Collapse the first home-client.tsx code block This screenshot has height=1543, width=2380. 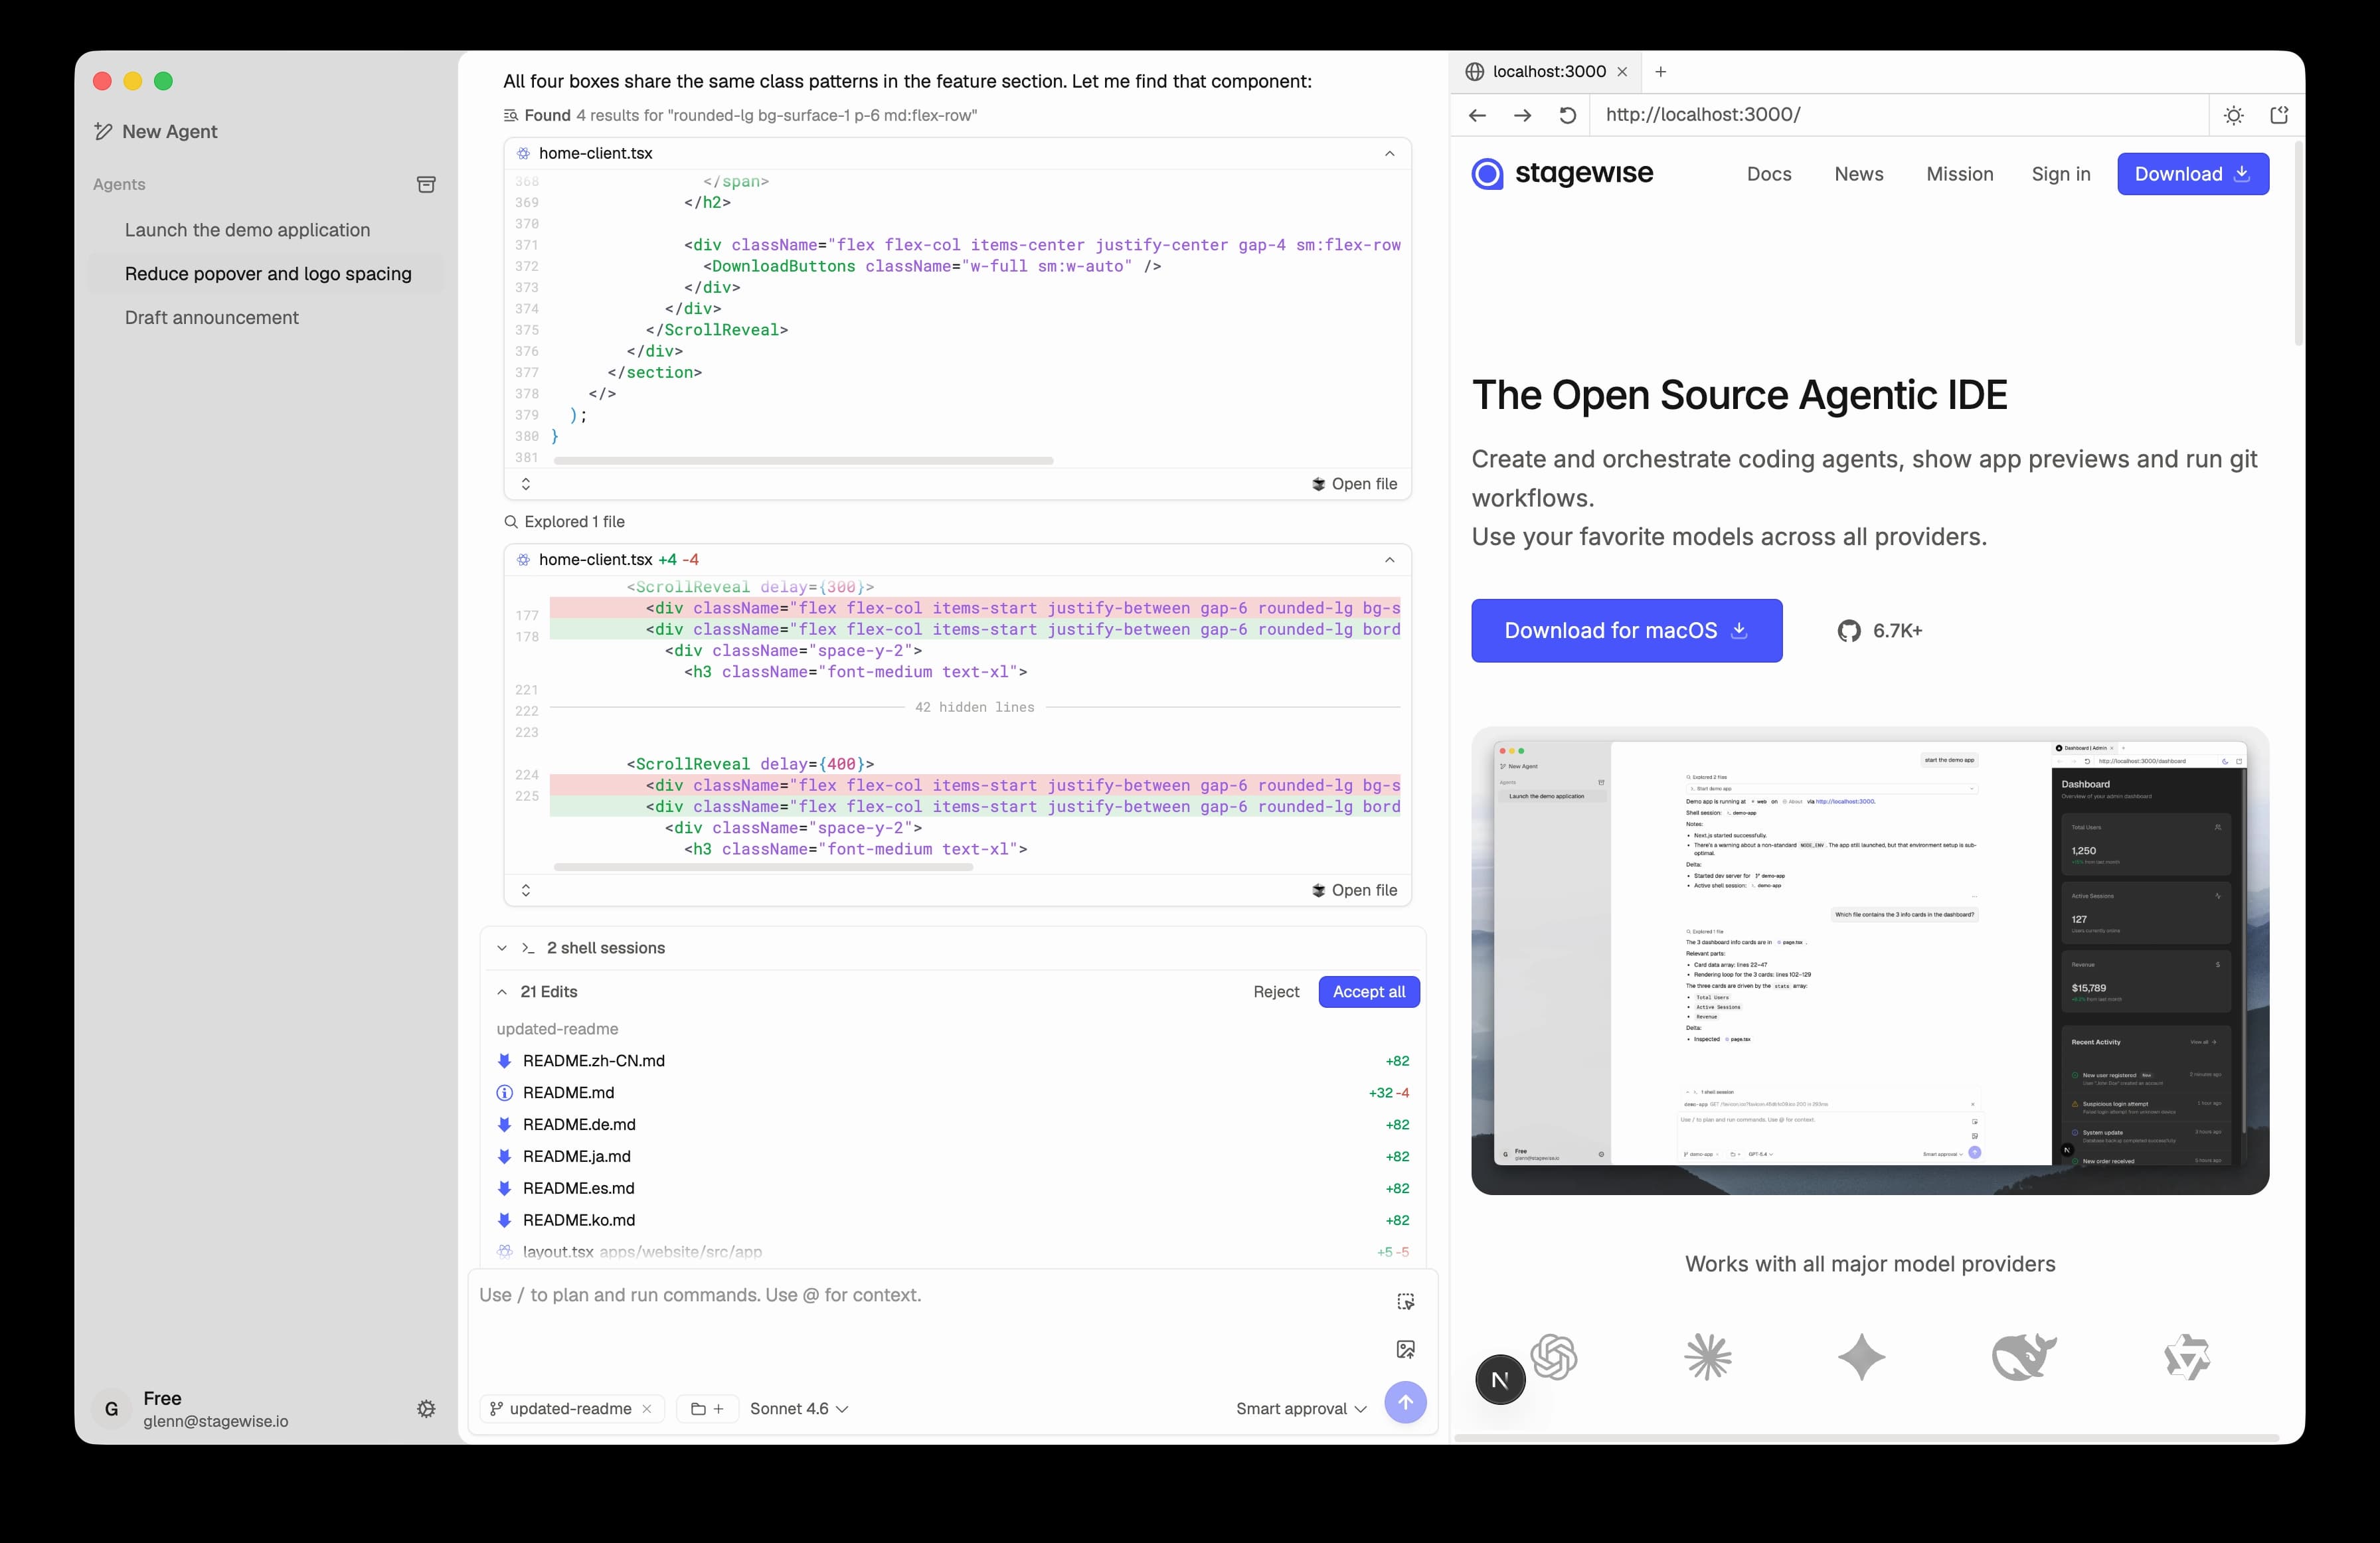1389,153
